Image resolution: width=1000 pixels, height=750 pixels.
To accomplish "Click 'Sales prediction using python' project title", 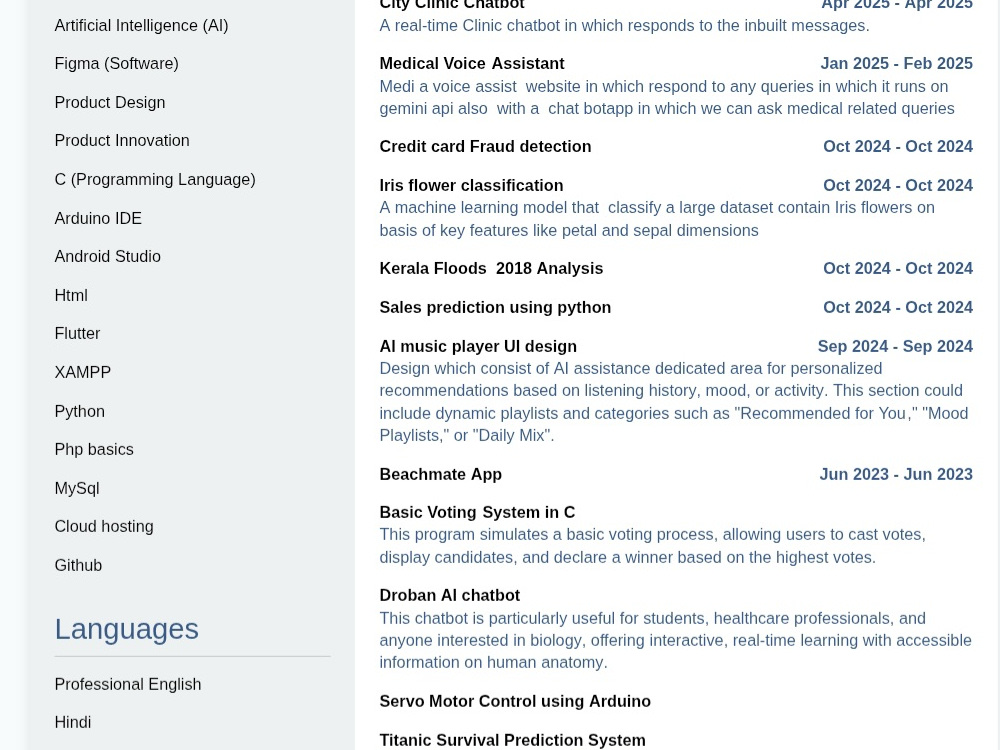I will click(x=495, y=307).
